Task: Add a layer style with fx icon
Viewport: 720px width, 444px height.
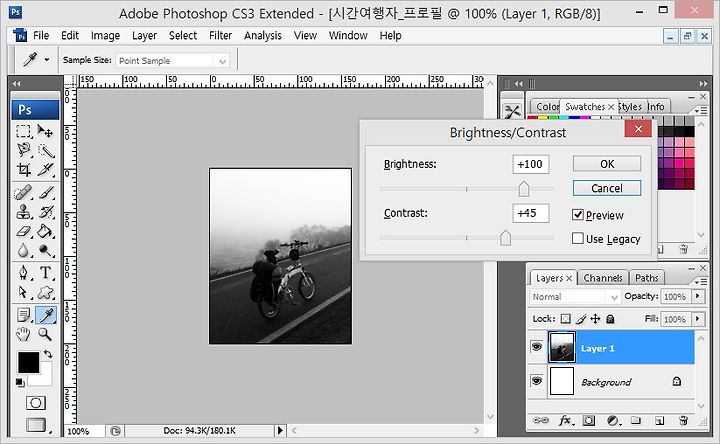Action: (x=565, y=420)
